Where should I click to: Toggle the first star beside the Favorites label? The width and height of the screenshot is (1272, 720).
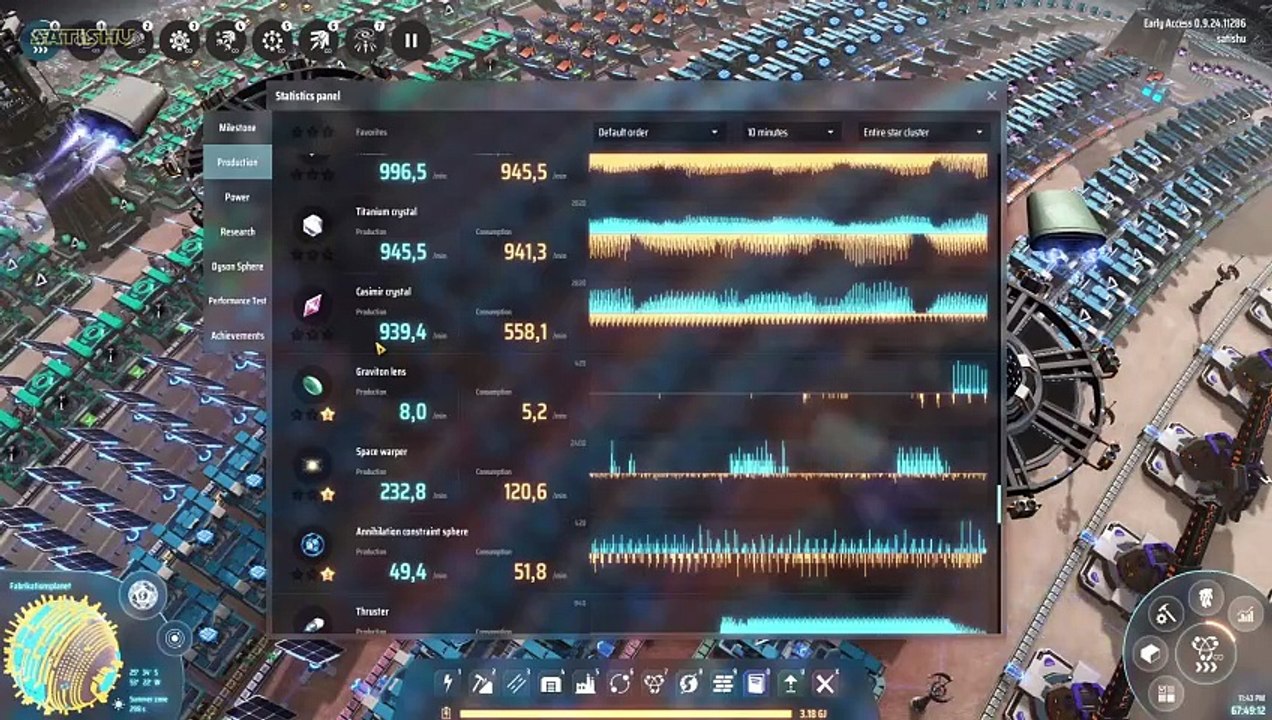pyautogui.click(x=297, y=131)
